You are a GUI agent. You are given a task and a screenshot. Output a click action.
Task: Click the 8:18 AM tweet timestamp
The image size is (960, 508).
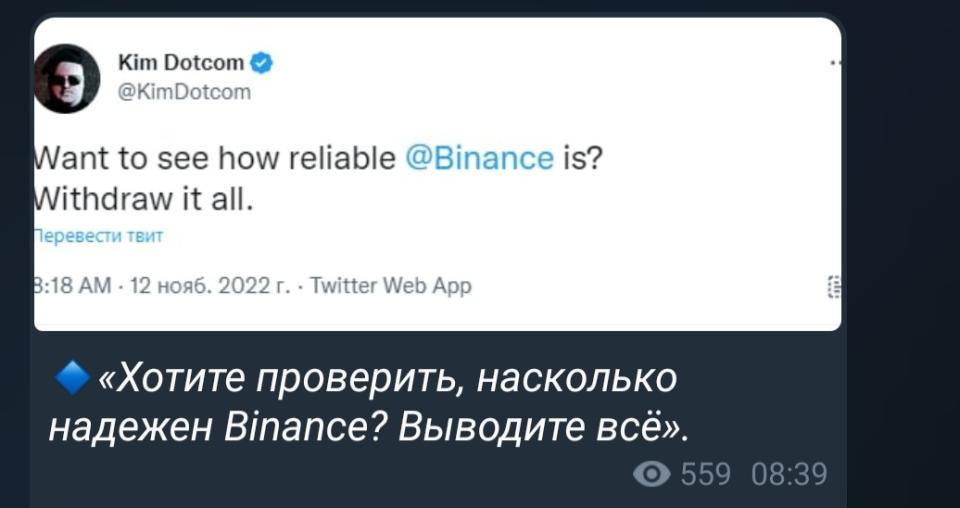coord(65,286)
